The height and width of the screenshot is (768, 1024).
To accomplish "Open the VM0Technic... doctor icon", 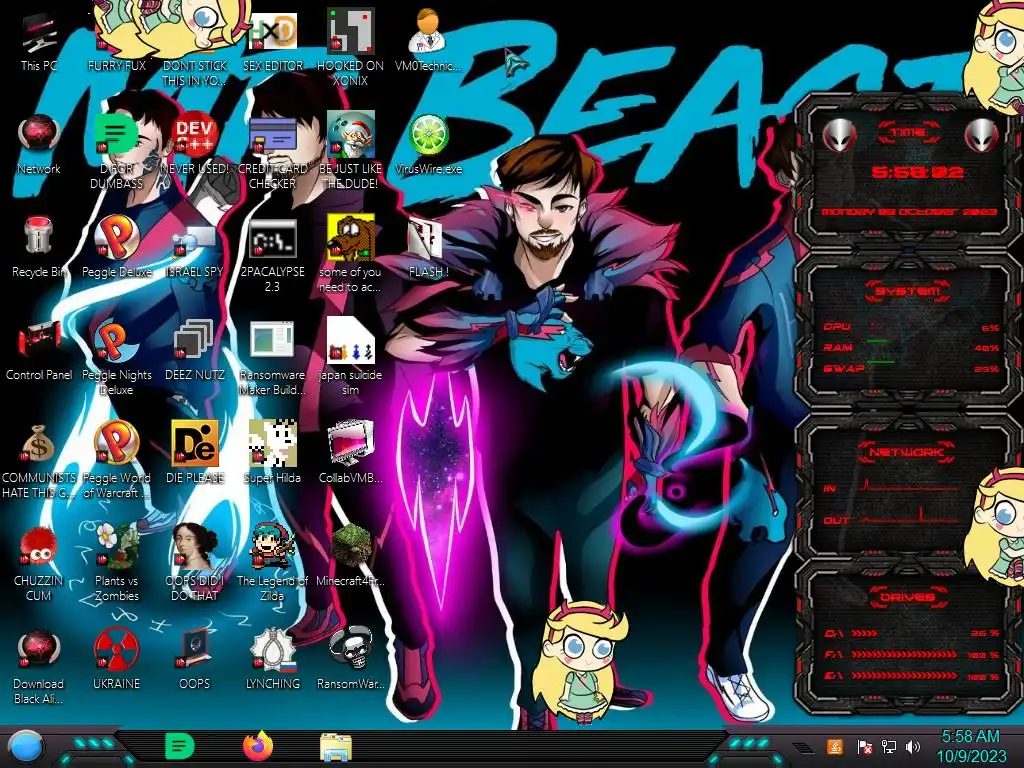I will [x=428, y=42].
